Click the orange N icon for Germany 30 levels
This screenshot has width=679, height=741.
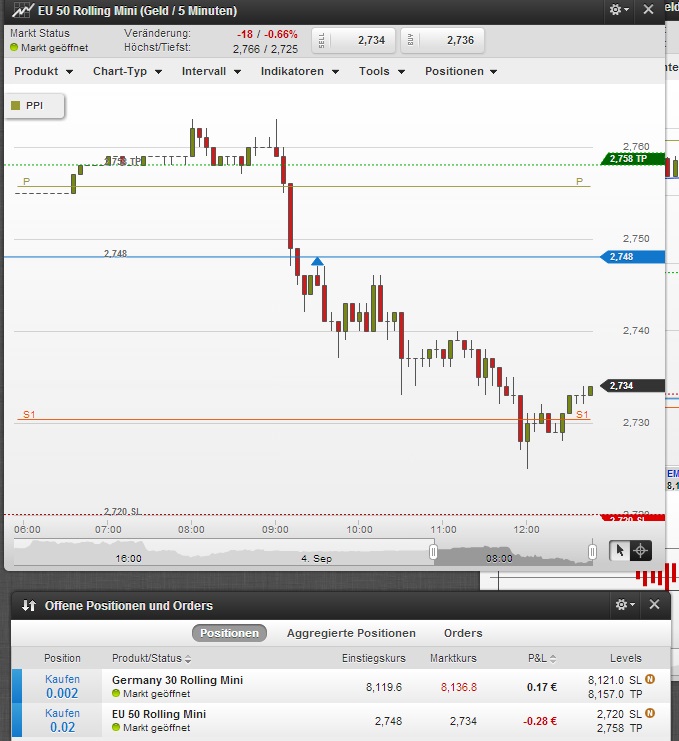650,680
